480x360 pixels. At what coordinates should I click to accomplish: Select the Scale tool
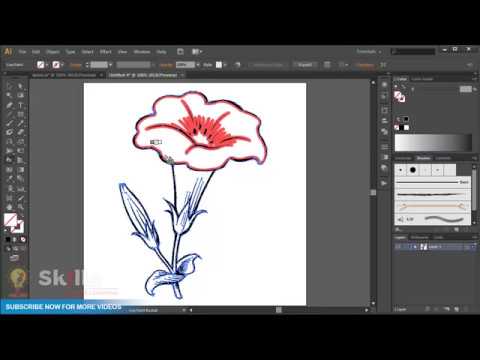point(20,142)
